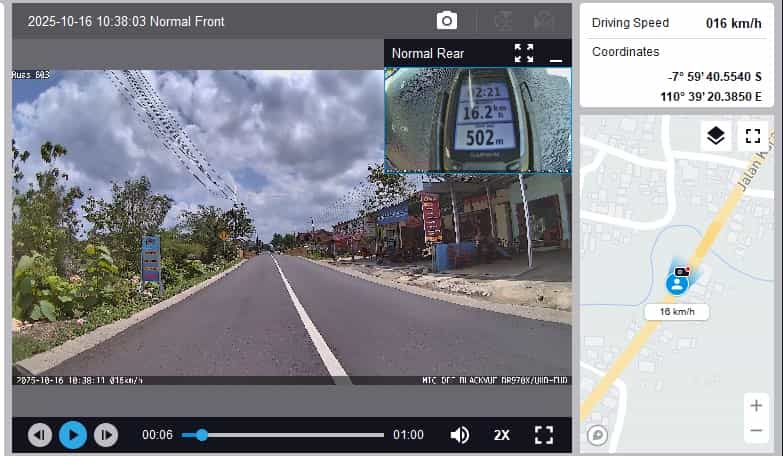Click the dimmed icon right of camera
Viewport: 783px width, 456px height.
[505, 21]
